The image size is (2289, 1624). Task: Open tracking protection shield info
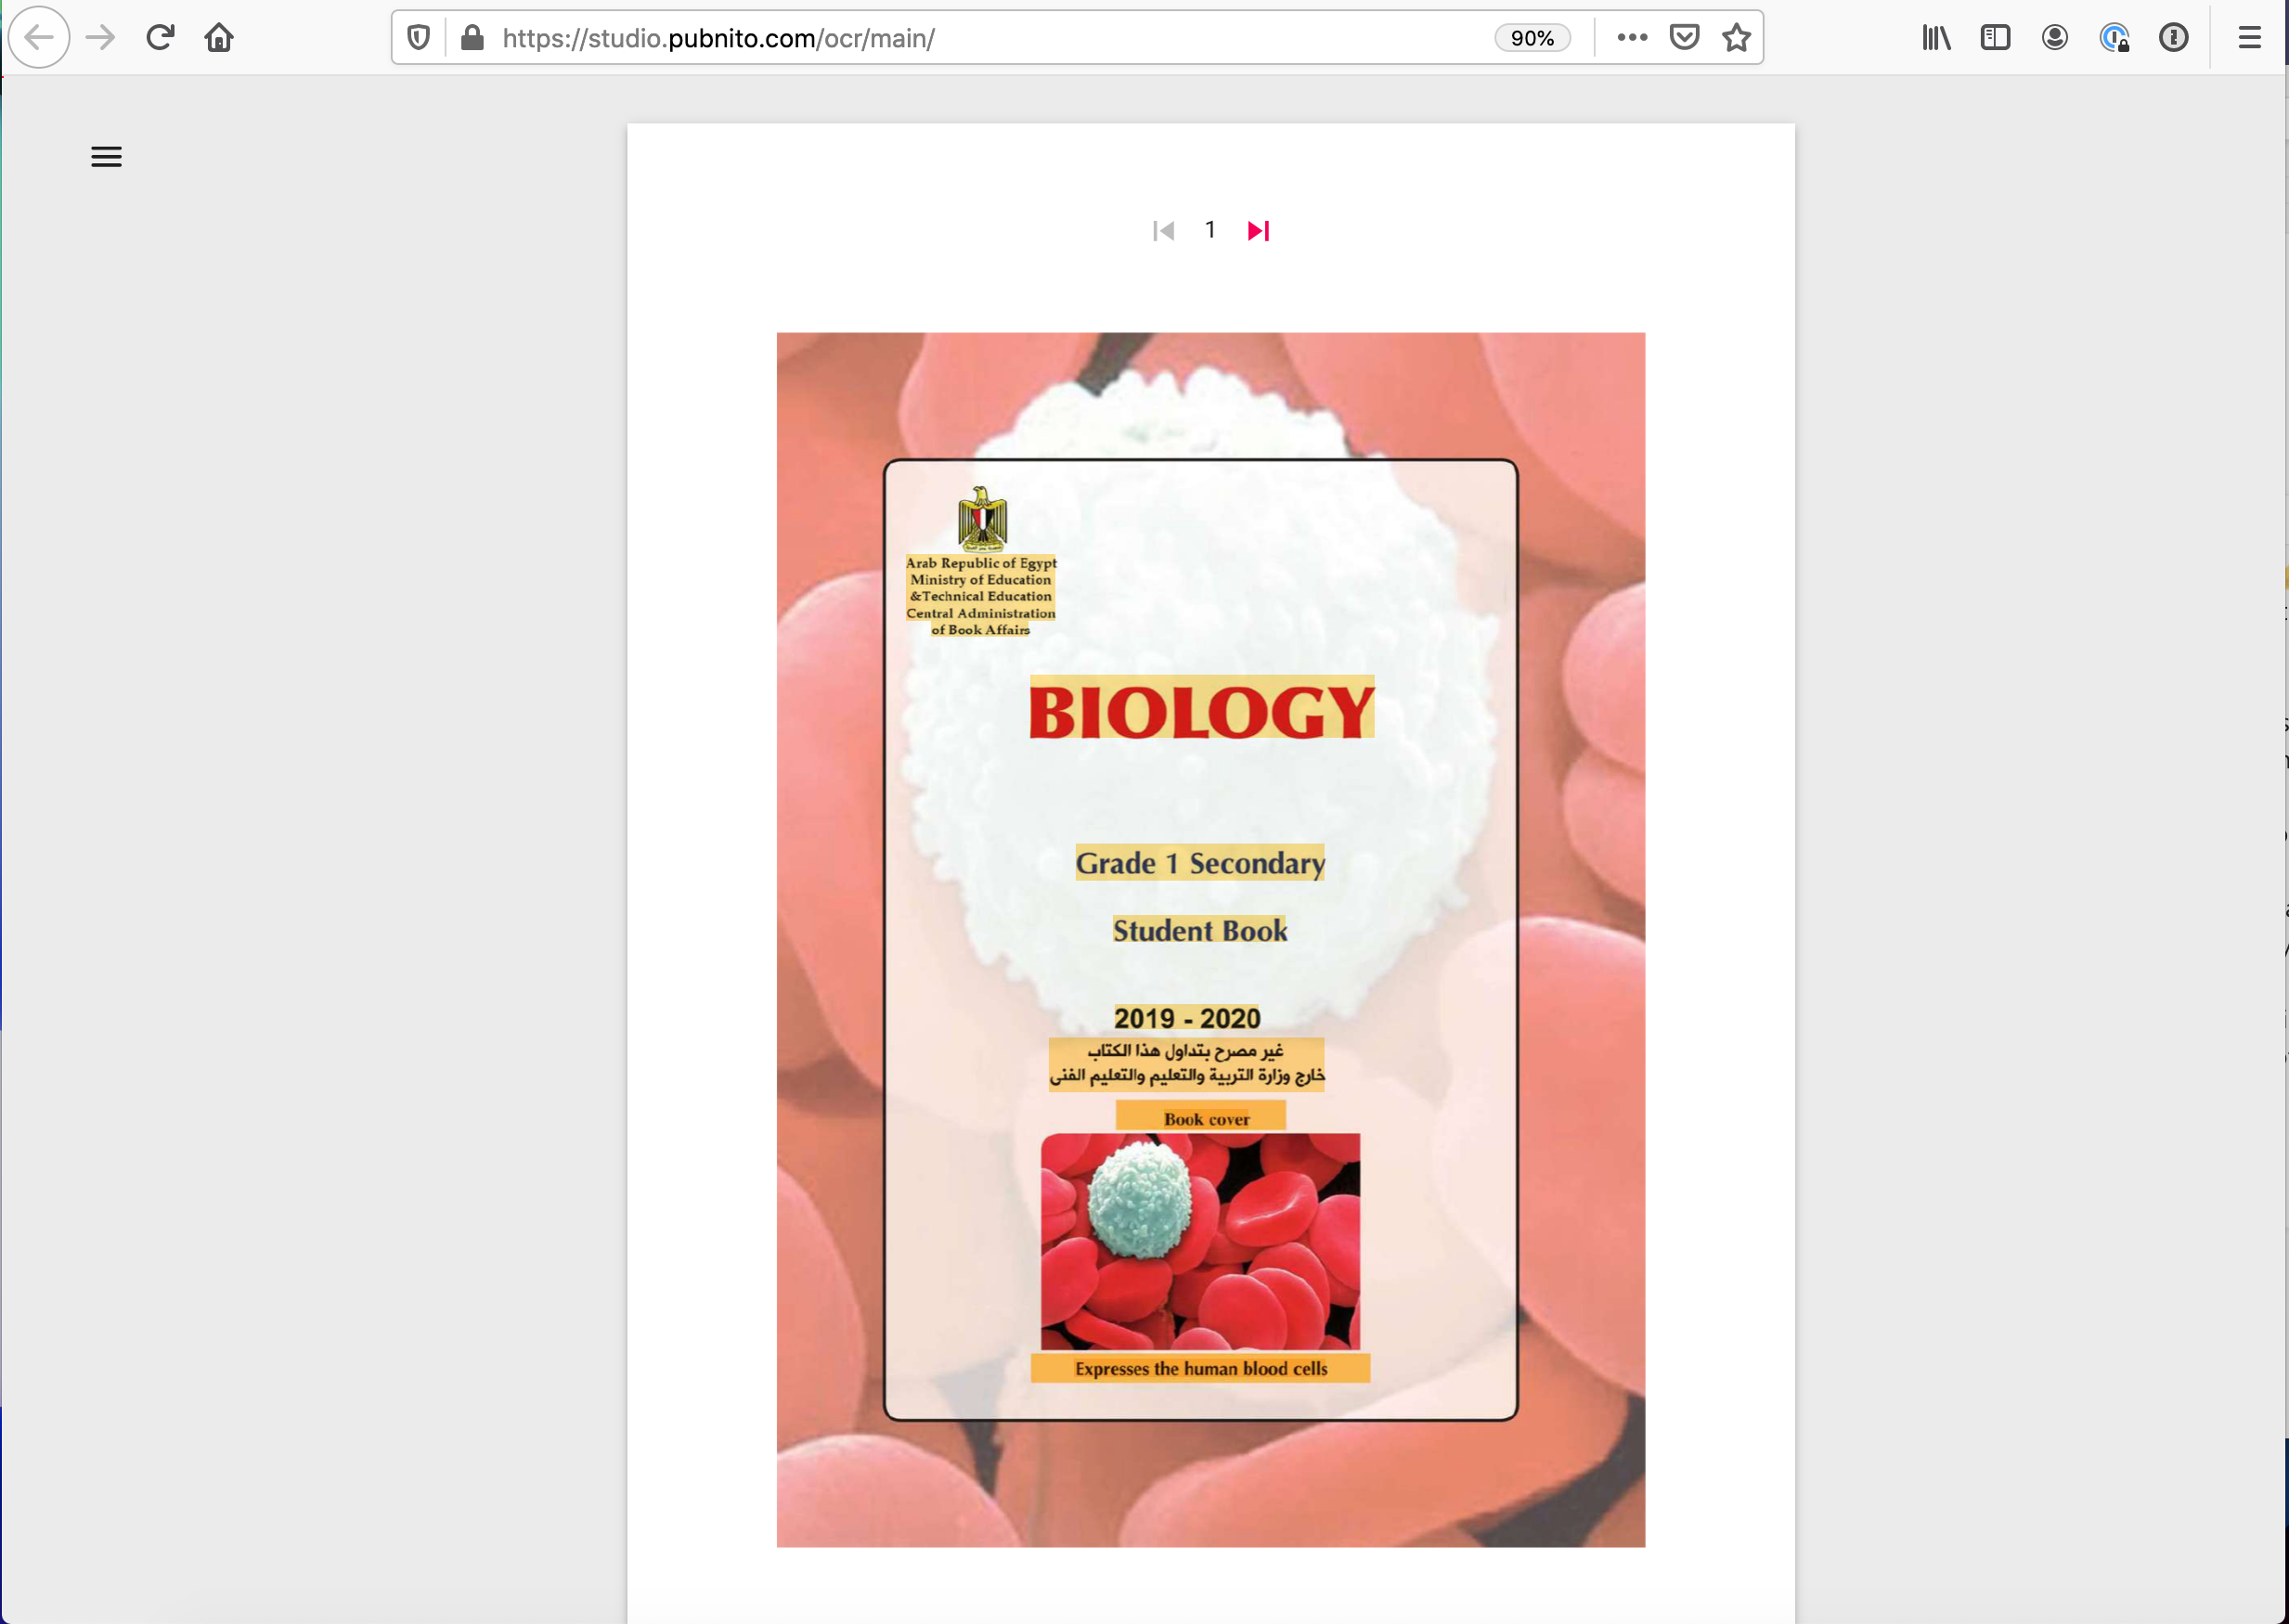click(x=419, y=38)
